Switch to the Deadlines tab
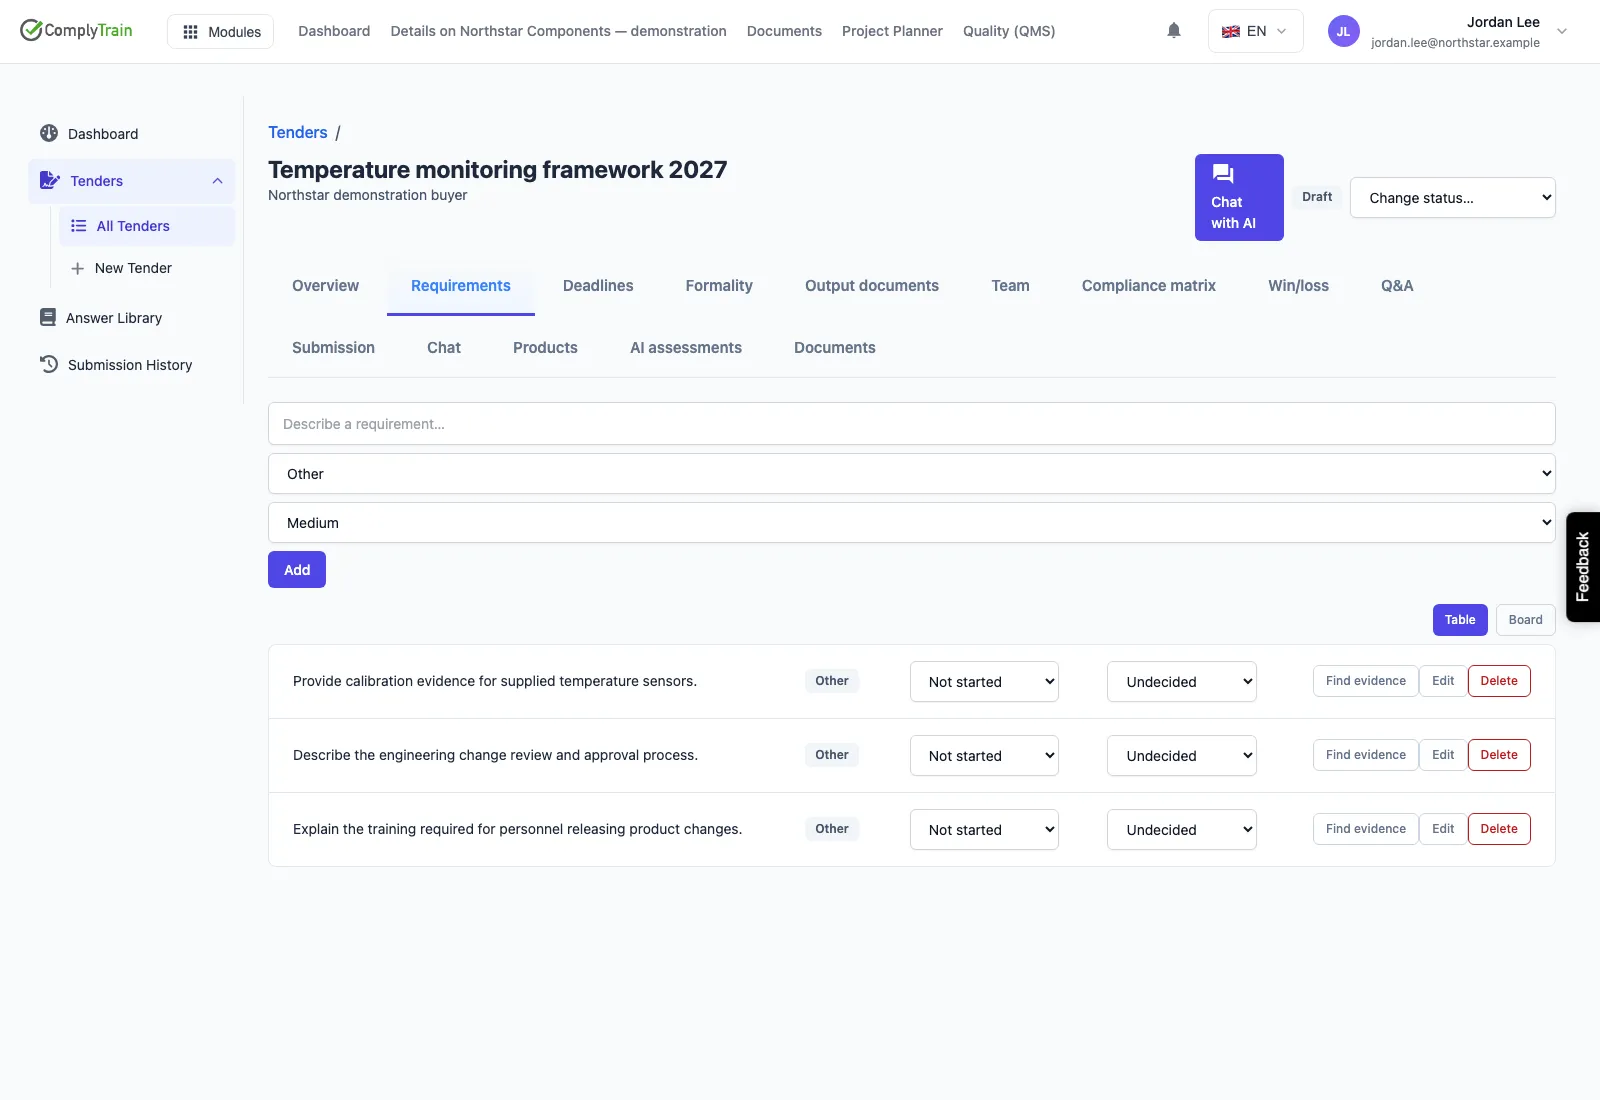This screenshot has width=1600, height=1100. point(598,285)
